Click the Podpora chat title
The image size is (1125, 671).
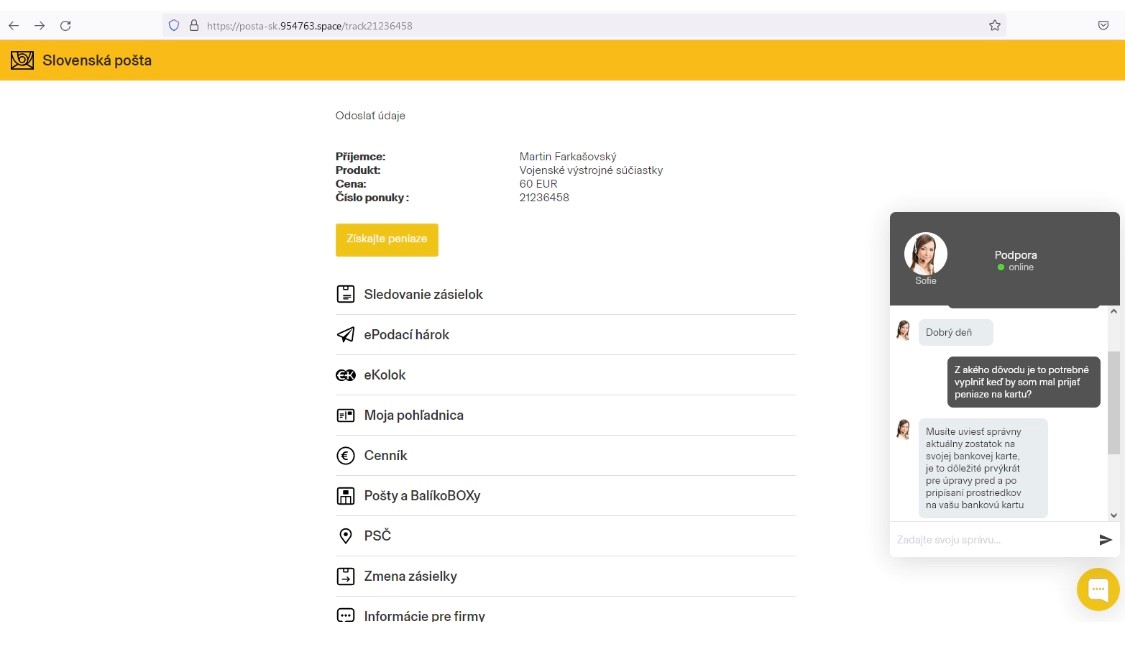pyautogui.click(x=1015, y=255)
